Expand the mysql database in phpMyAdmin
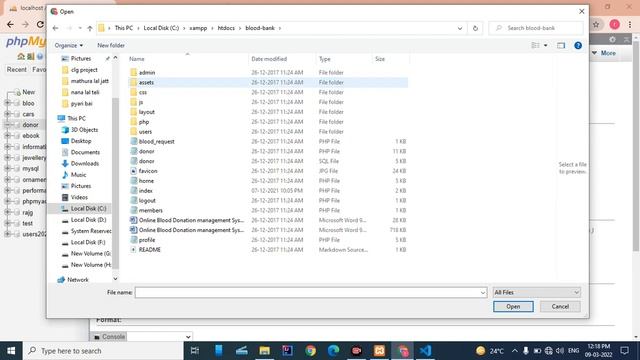Screen dimensions: 640x360 7,169
